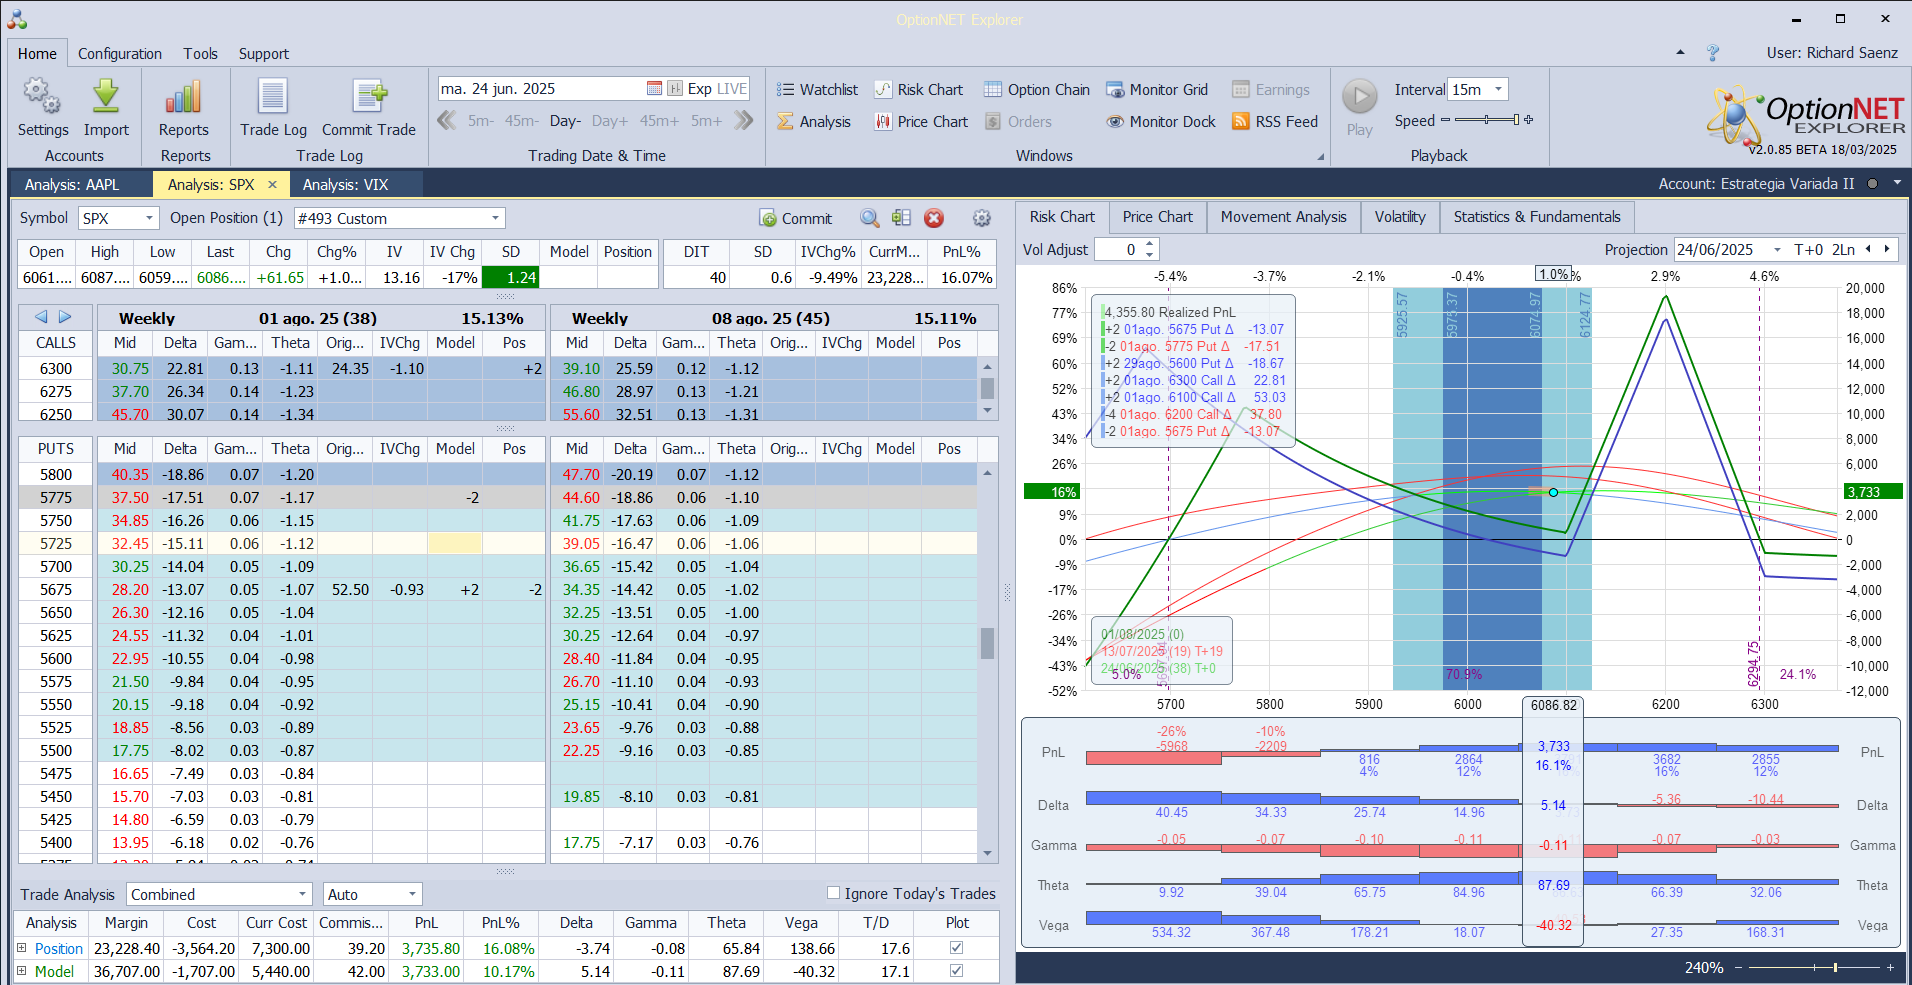Screen dimensions: 1912x985
Task: Switch to the Analysis: AAPL tab
Action: click(x=72, y=184)
